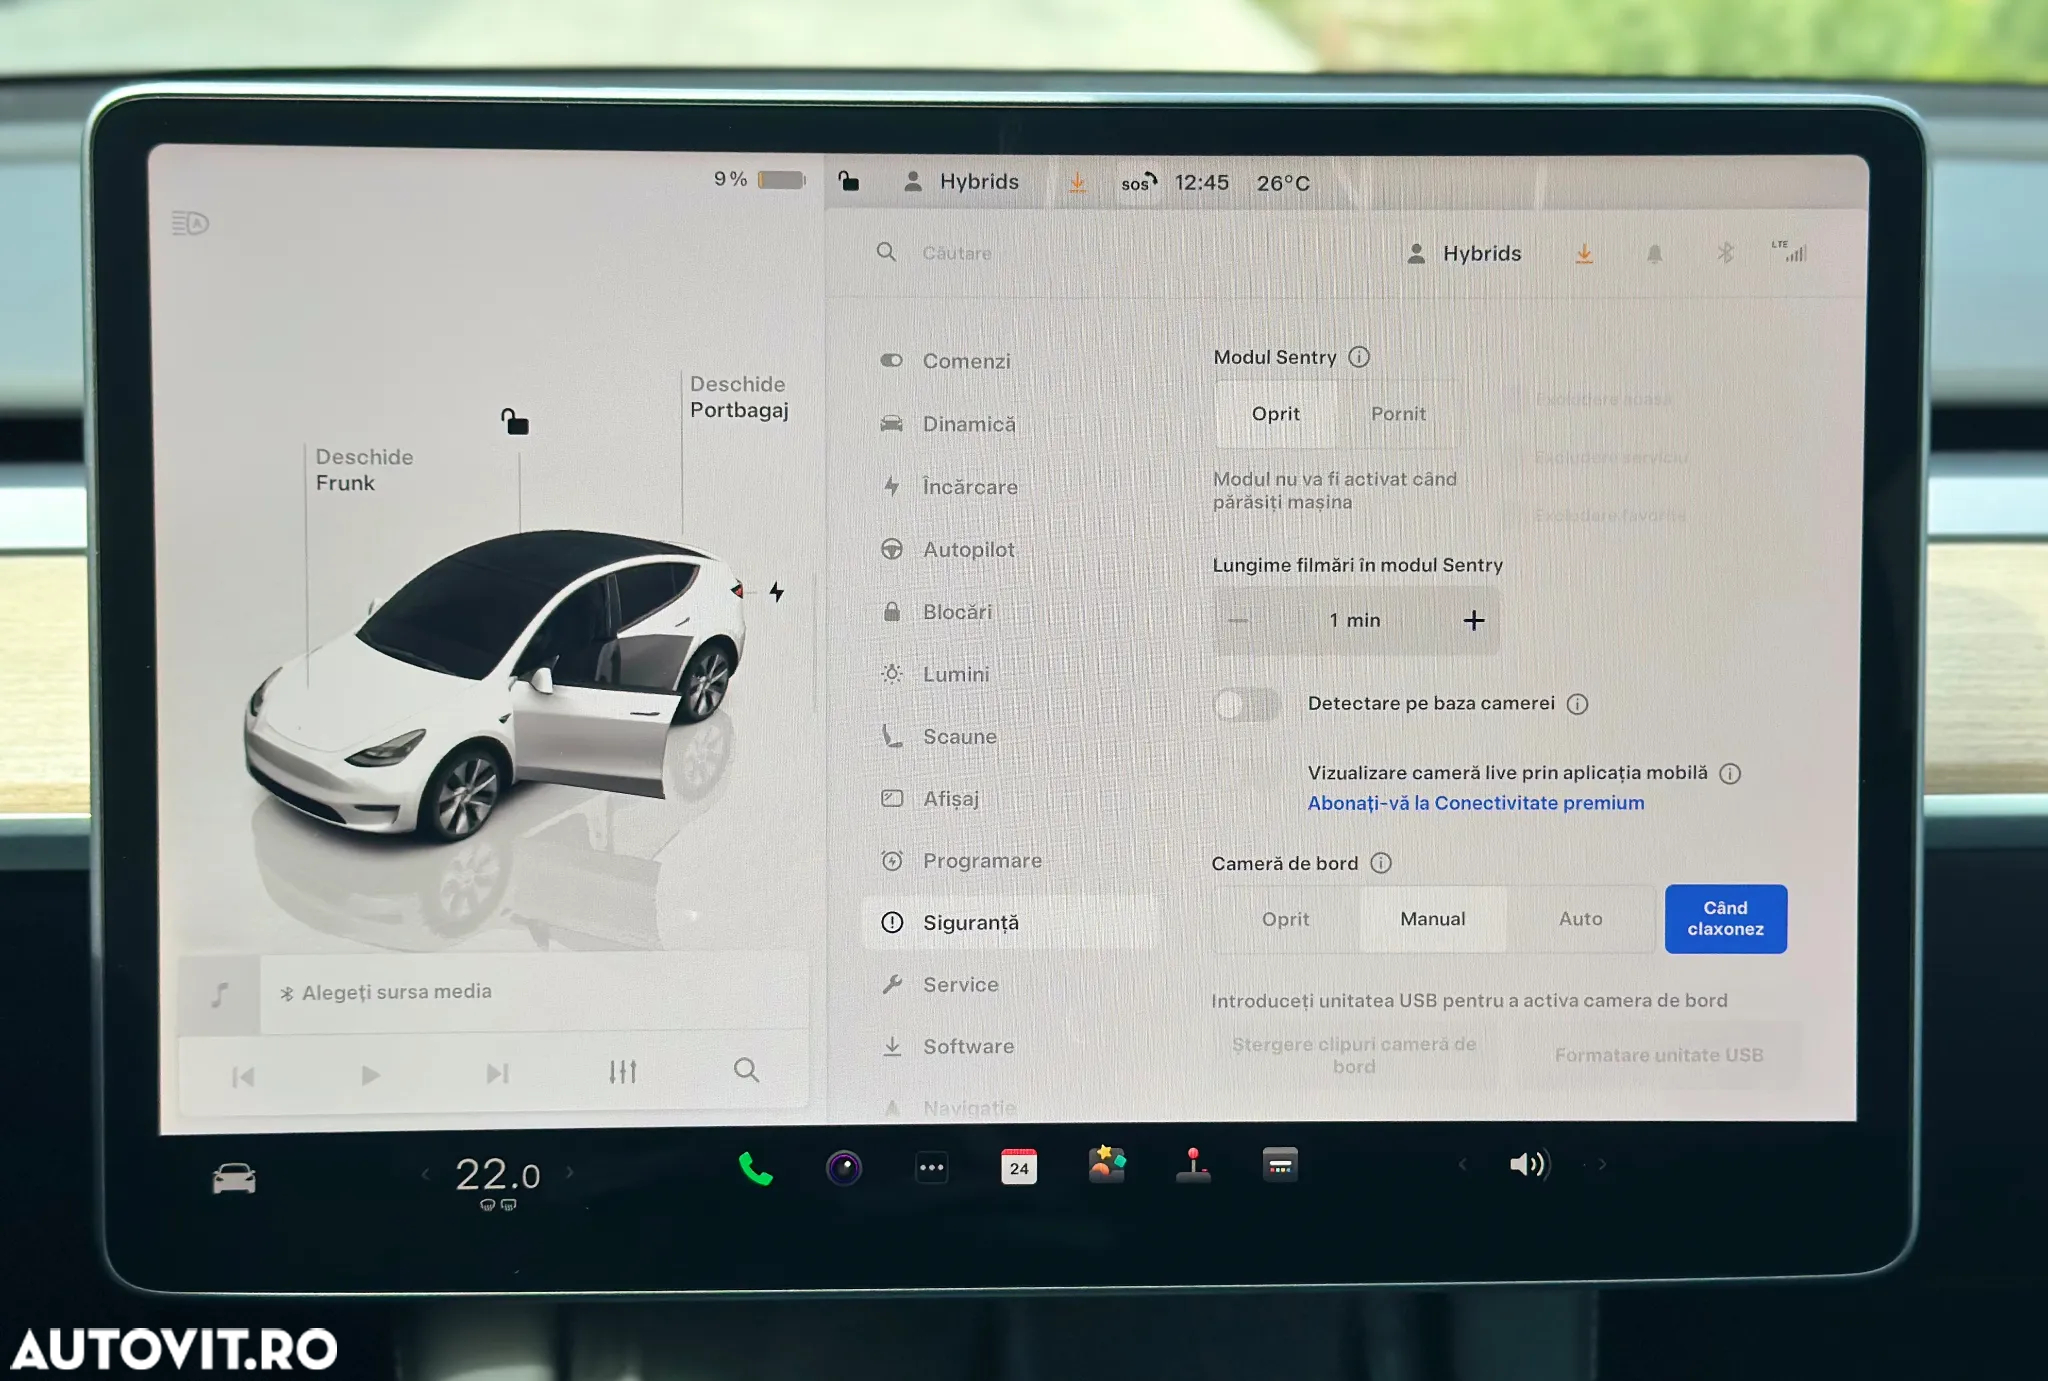Open the media equalizer sliders icon
Screen dimensions: 2048x1381
pyautogui.click(x=623, y=1072)
